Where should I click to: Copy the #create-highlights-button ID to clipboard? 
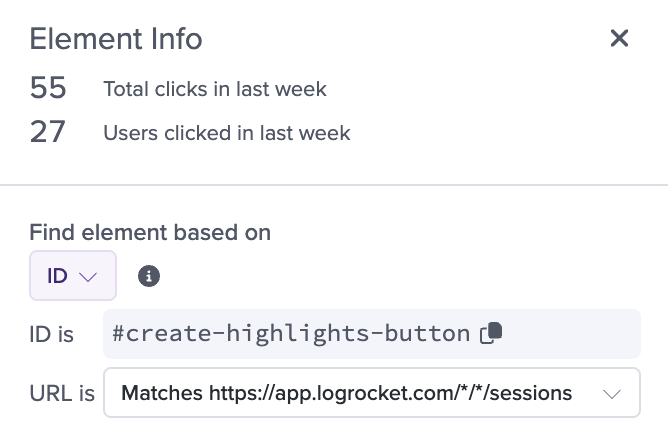click(x=491, y=333)
